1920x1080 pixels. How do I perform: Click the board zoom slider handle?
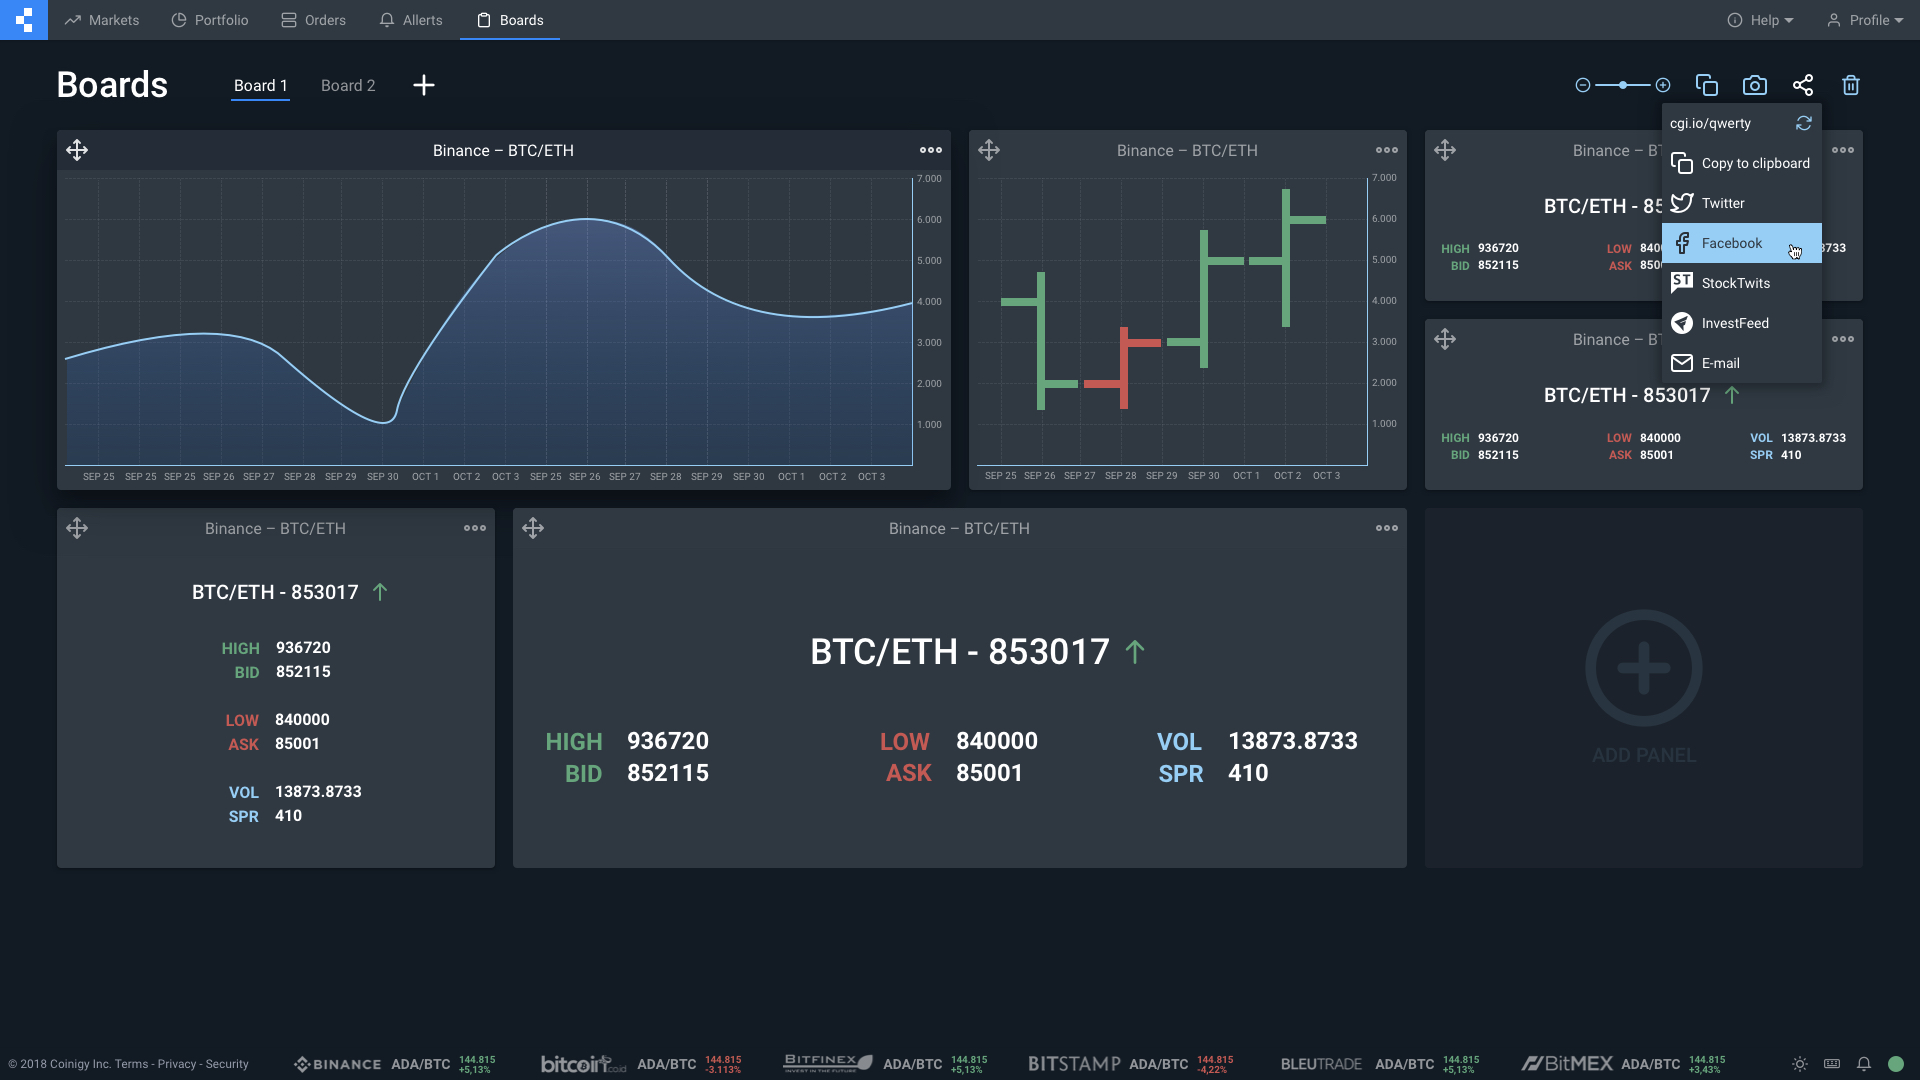pyautogui.click(x=1622, y=85)
